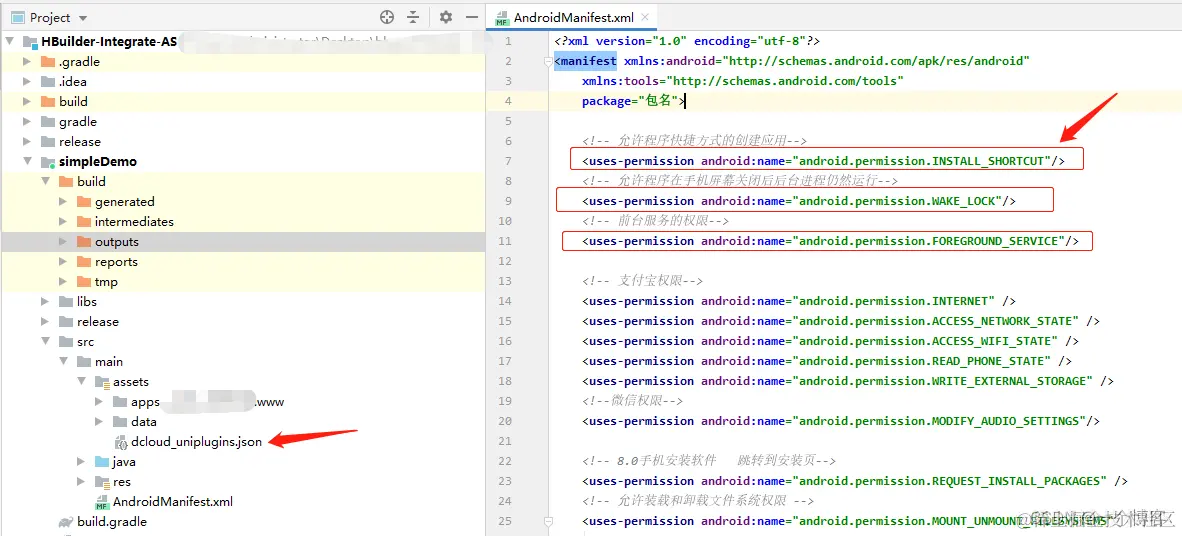Click the READ_PHONE_STATE permission line
The width and height of the screenshot is (1182, 536).
[826, 361]
